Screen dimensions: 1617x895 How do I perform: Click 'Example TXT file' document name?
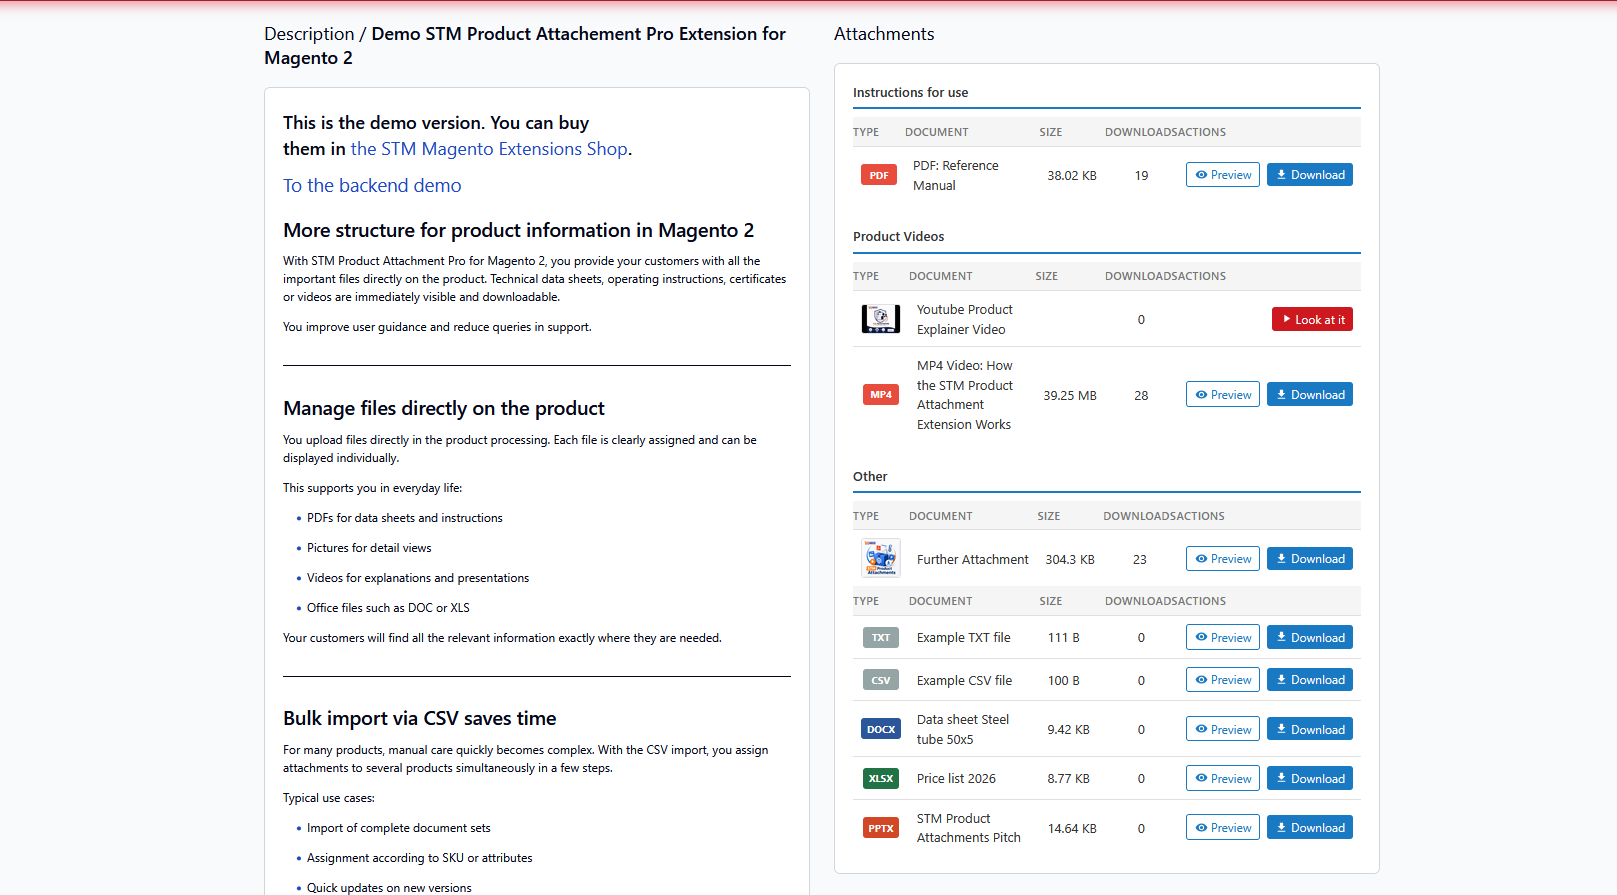(963, 638)
